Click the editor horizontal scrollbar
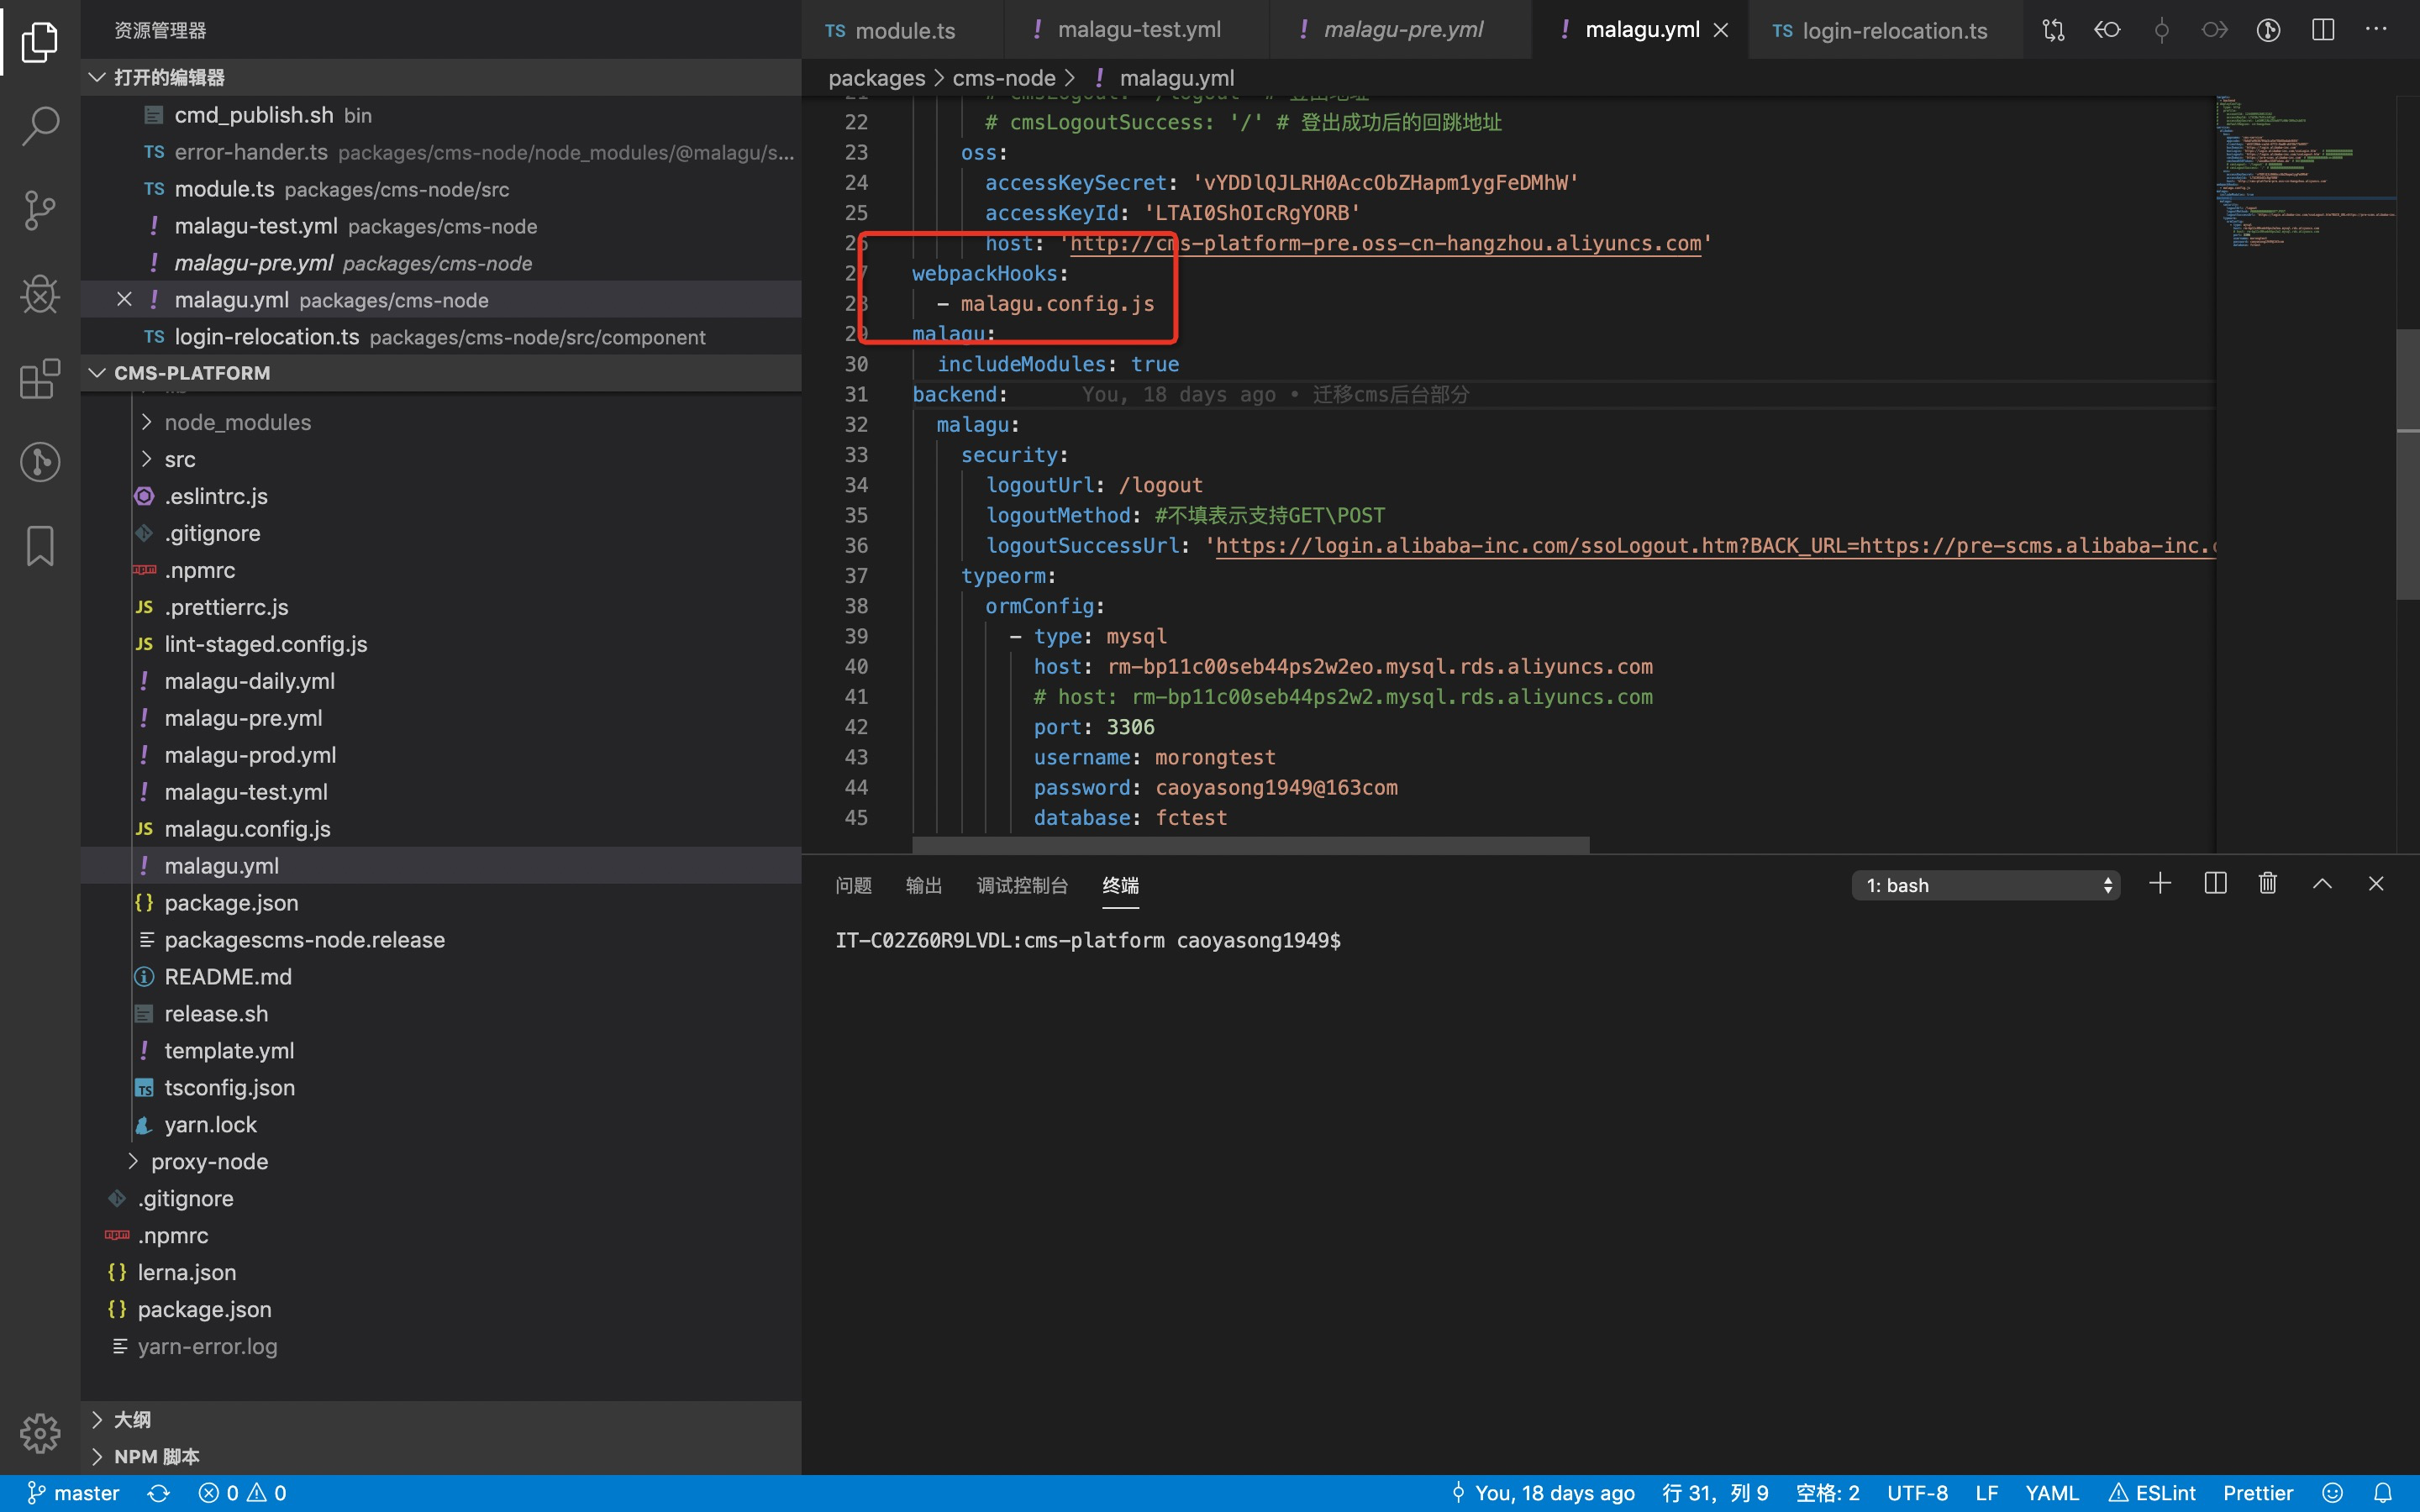The height and width of the screenshot is (1512, 2420). (1250, 845)
